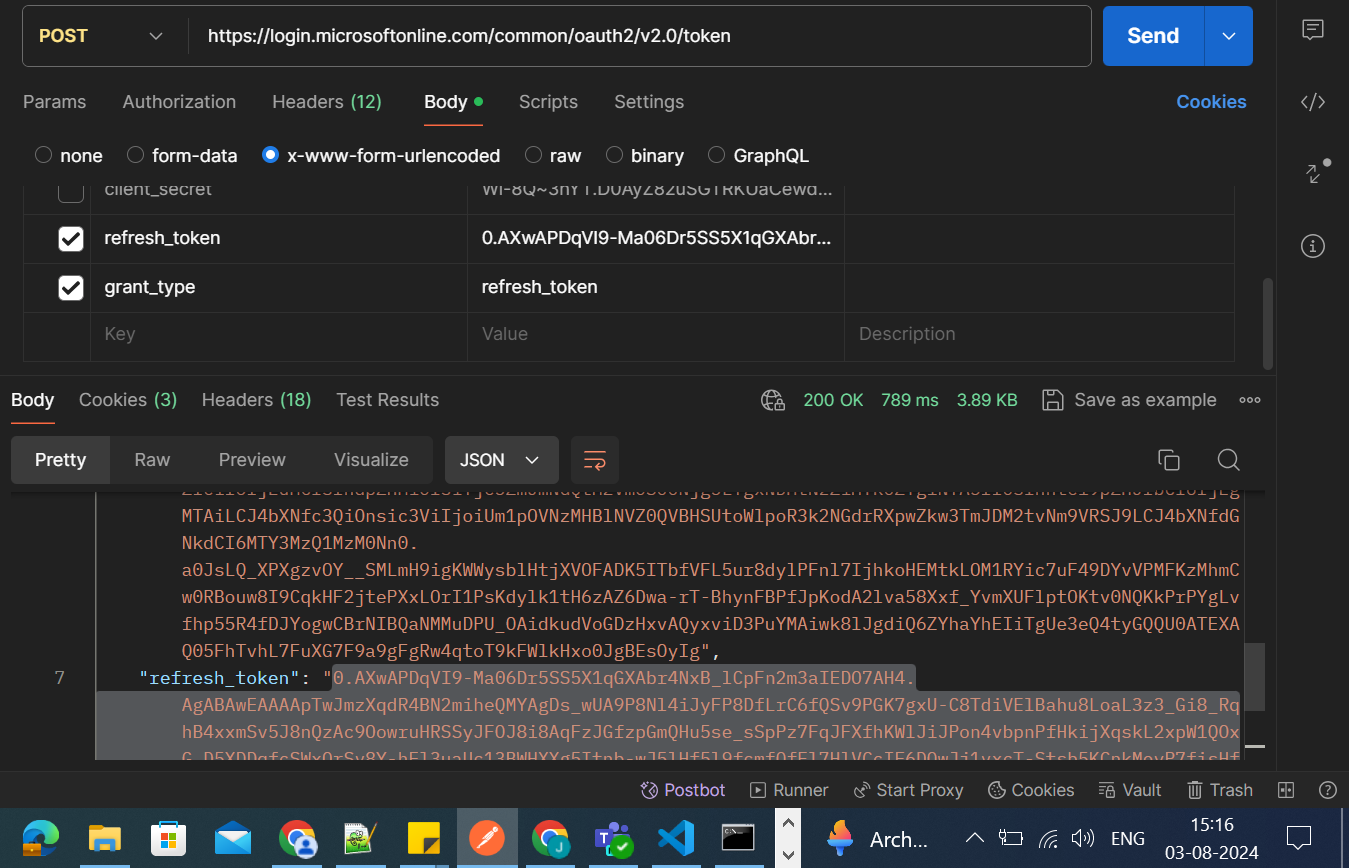Viewport: 1349px width, 868px height.
Task: Open Windows notification center icon
Action: (x=1299, y=837)
